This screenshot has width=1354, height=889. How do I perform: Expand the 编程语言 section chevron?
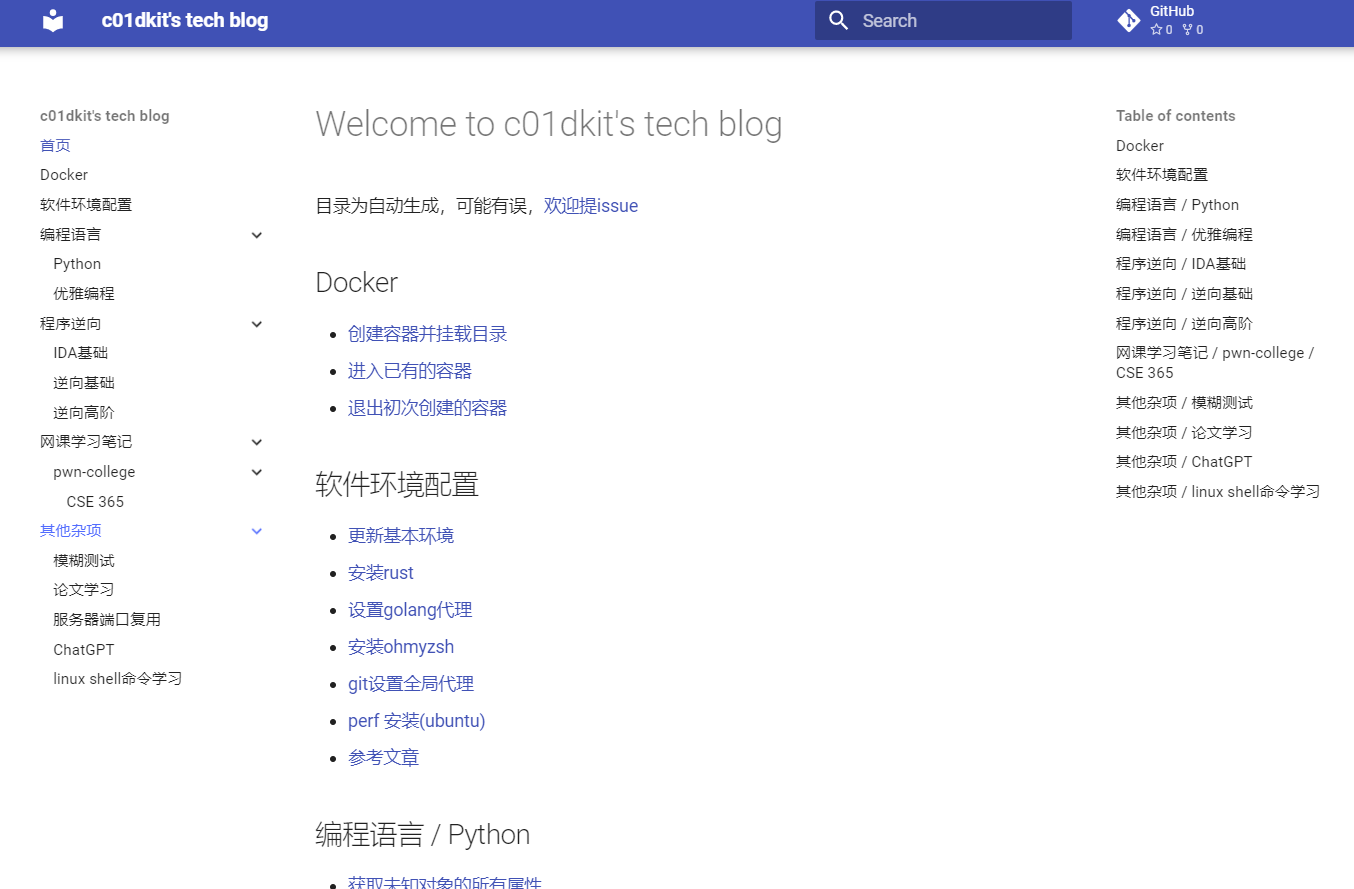click(x=257, y=234)
